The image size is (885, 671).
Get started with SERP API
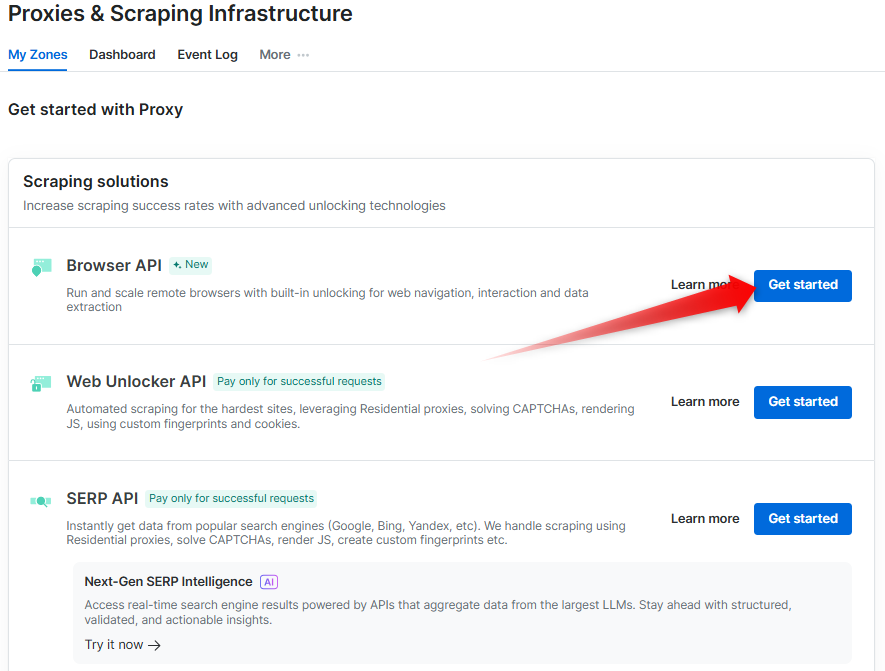(803, 519)
